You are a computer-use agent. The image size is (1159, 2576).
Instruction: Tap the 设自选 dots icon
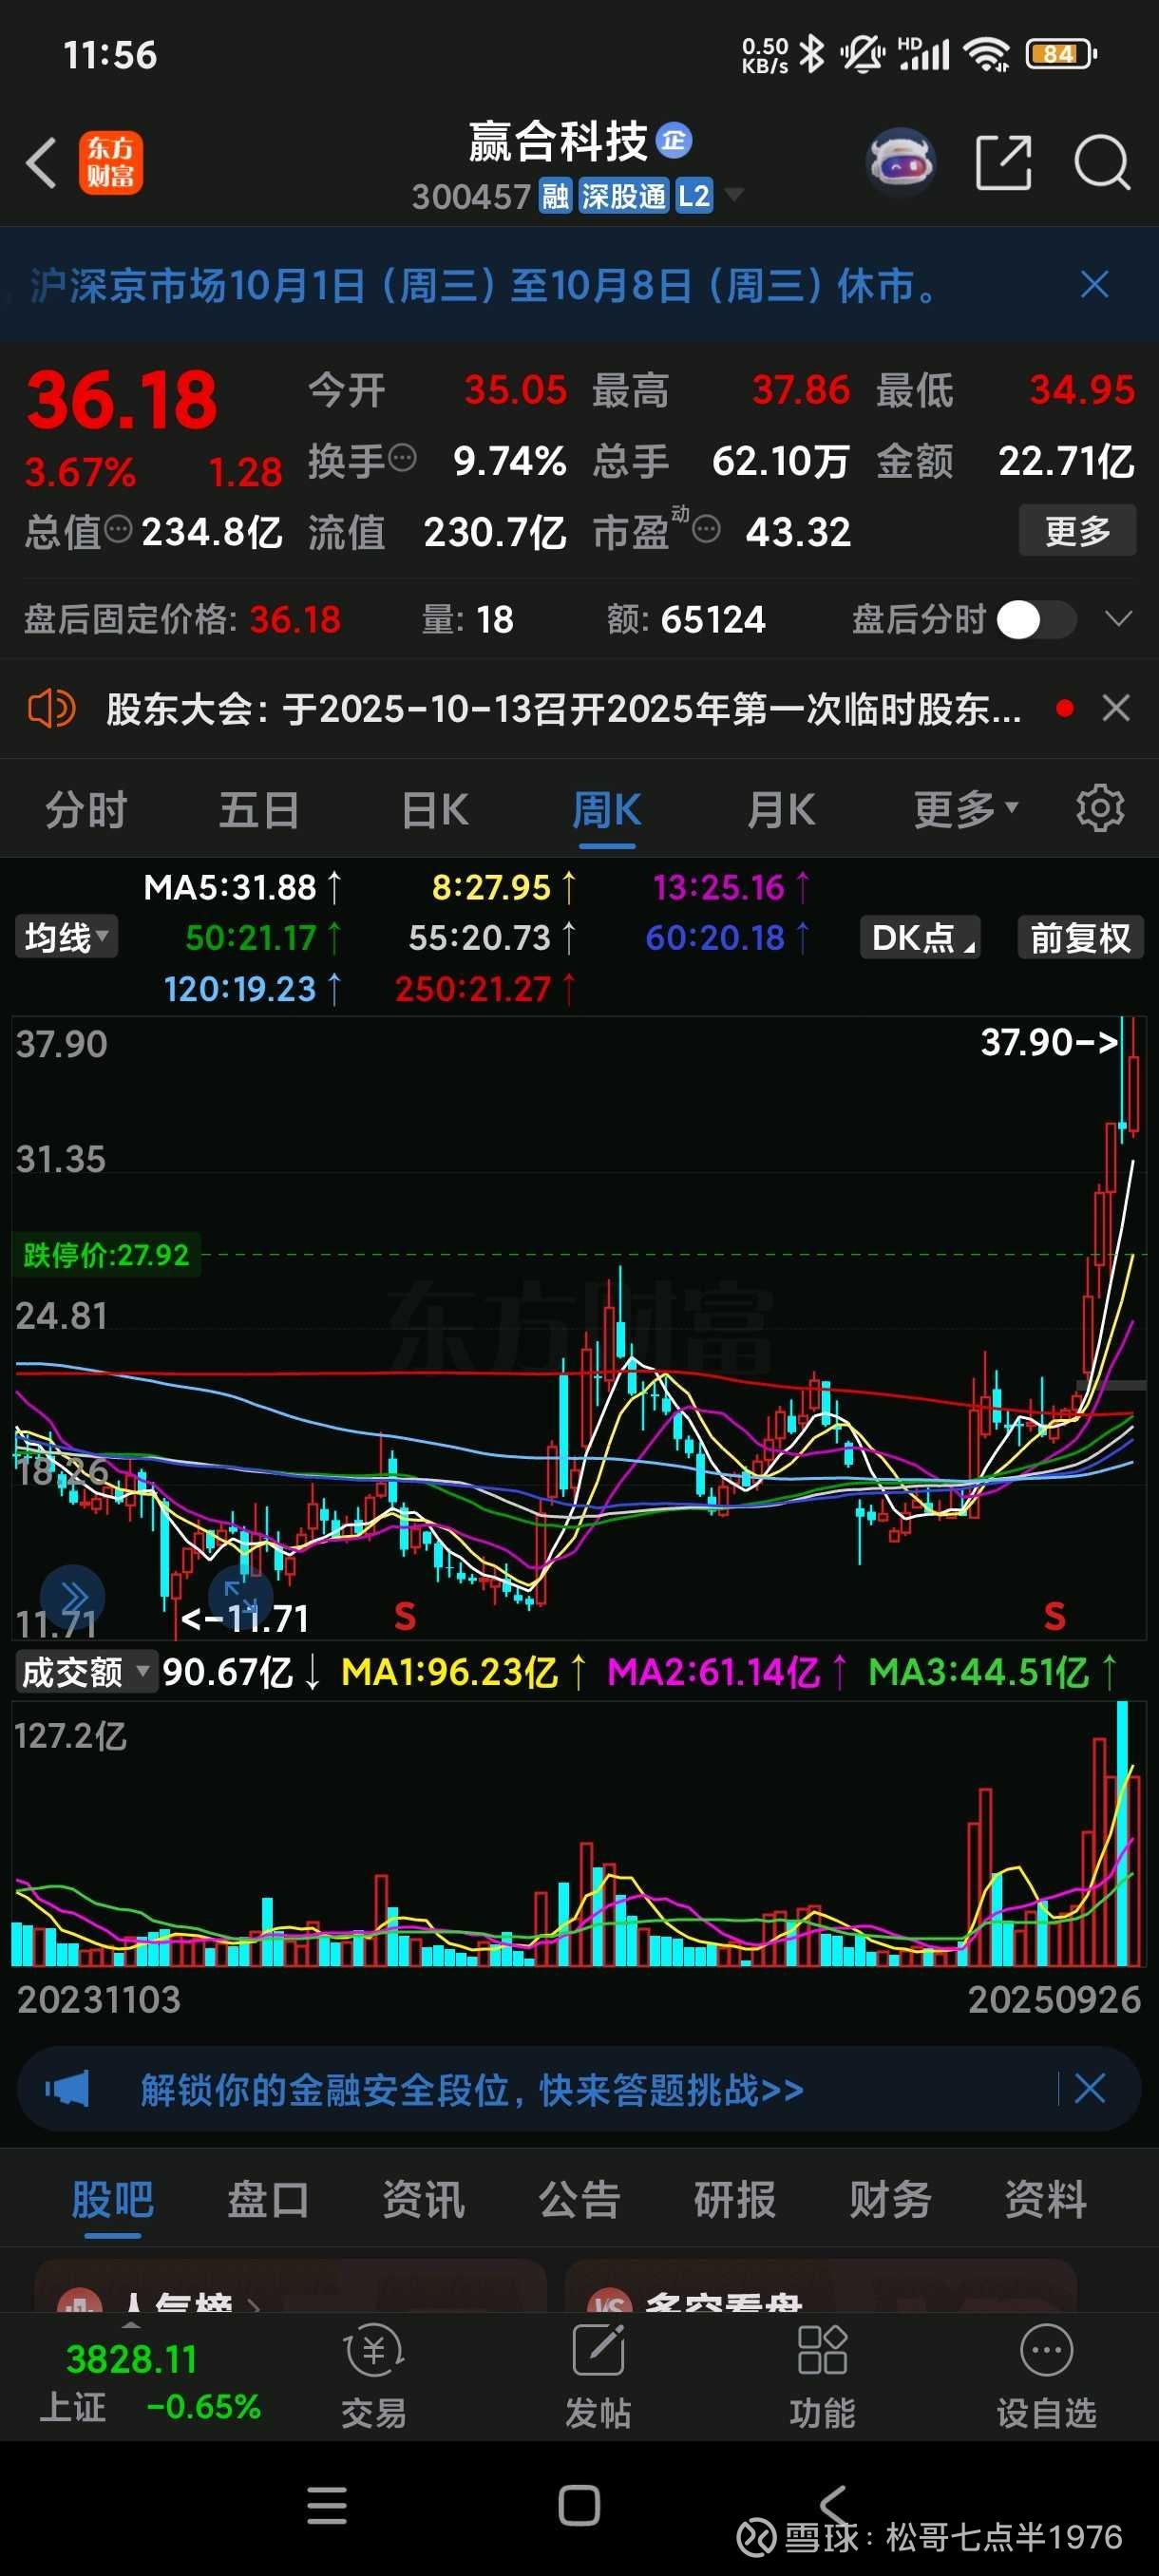point(1046,2351)
